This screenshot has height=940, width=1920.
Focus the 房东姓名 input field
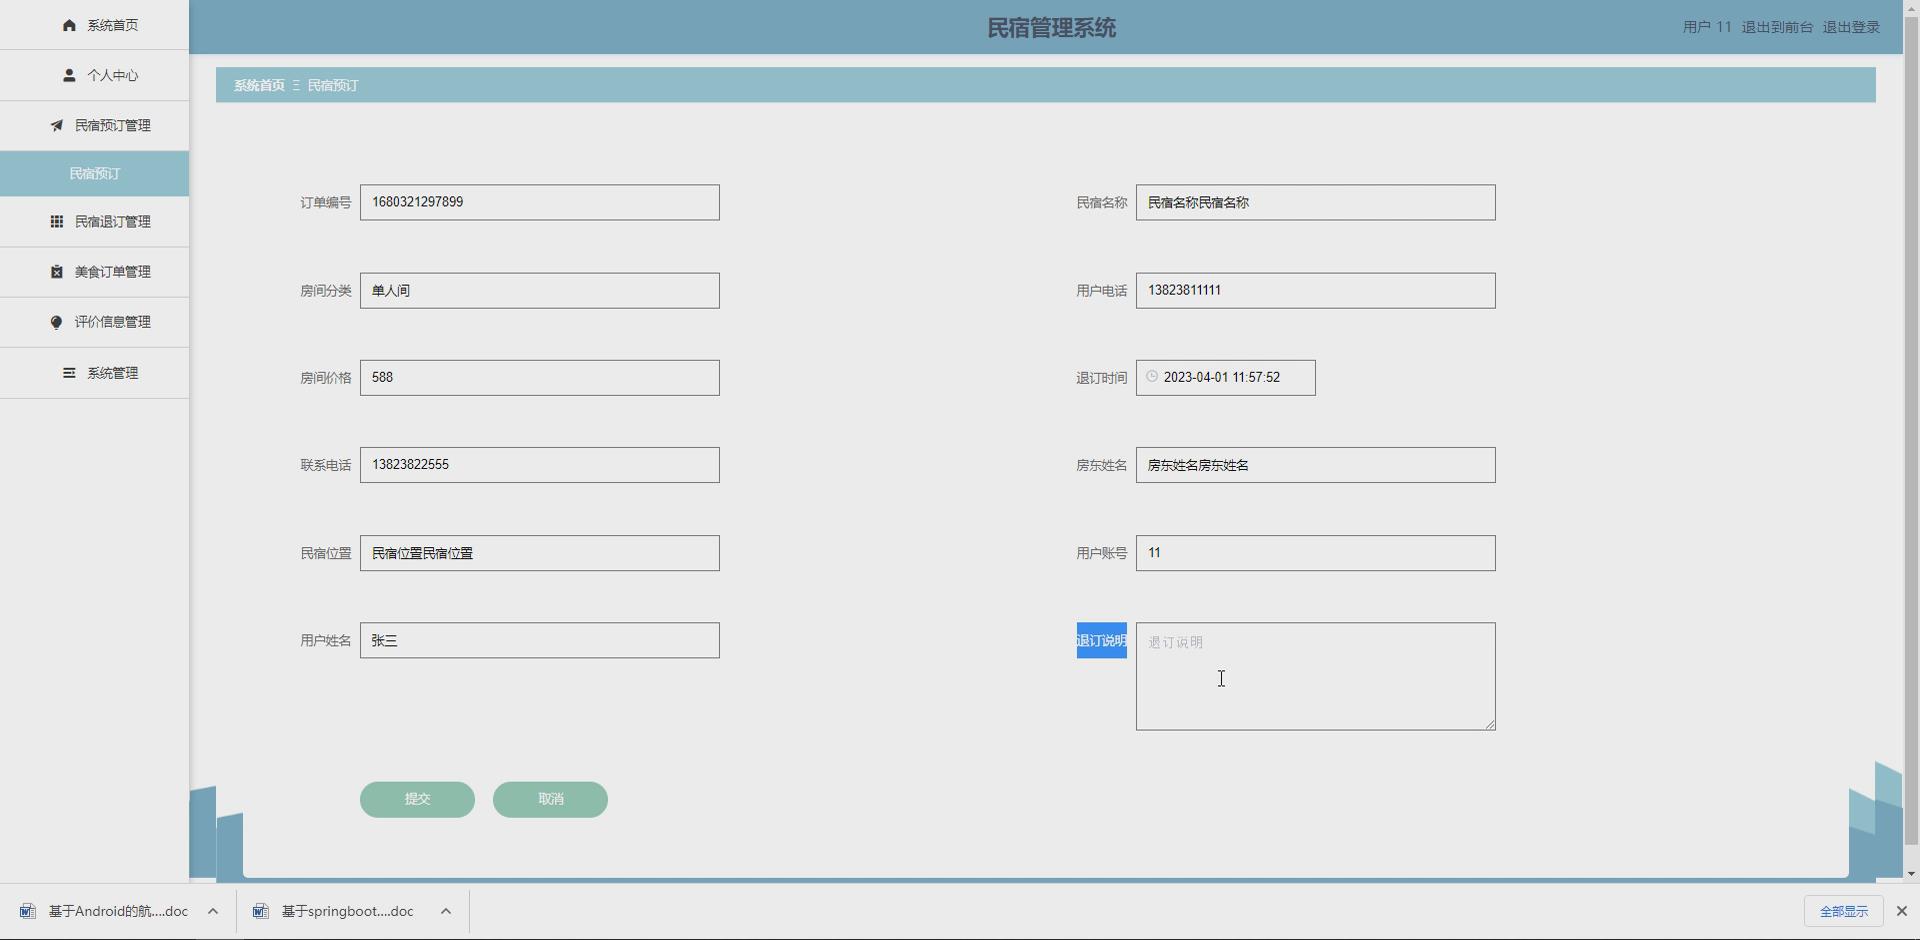tap(1315, 465)
